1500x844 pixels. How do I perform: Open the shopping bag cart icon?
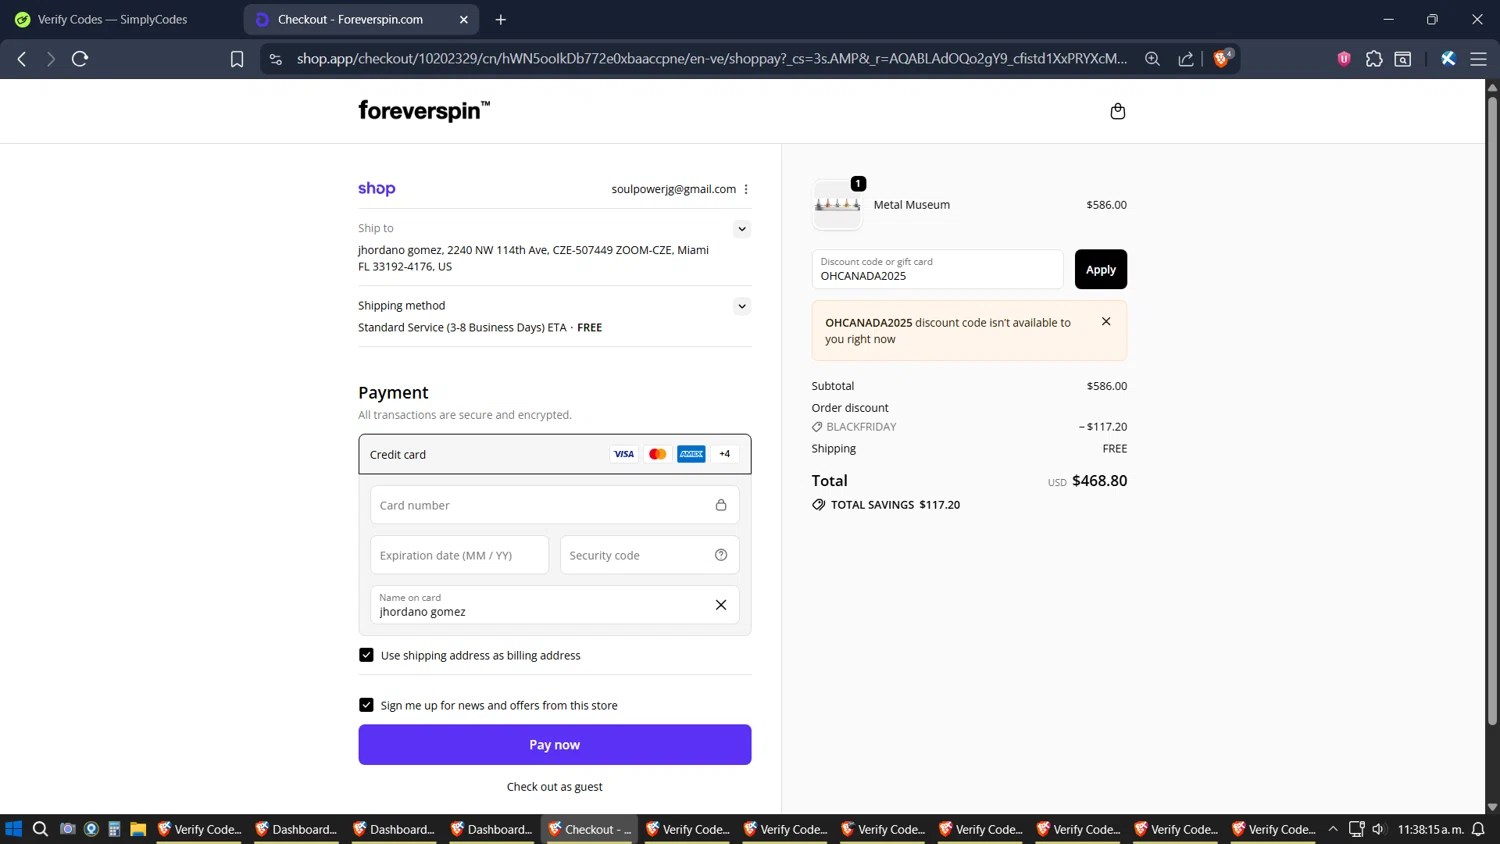coord(1118,111)
